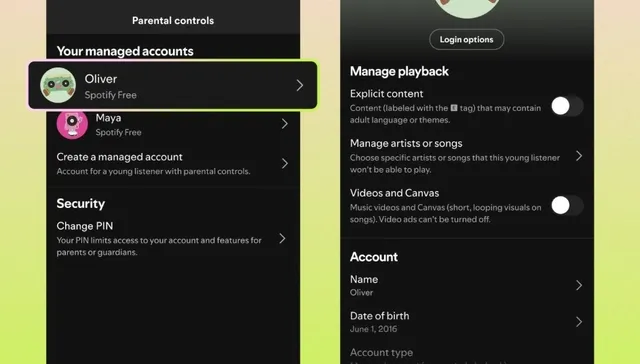Viewport: 640px width, 364px height.
Task: Select description 'Account for a young listener'
Action: point(153,171)
